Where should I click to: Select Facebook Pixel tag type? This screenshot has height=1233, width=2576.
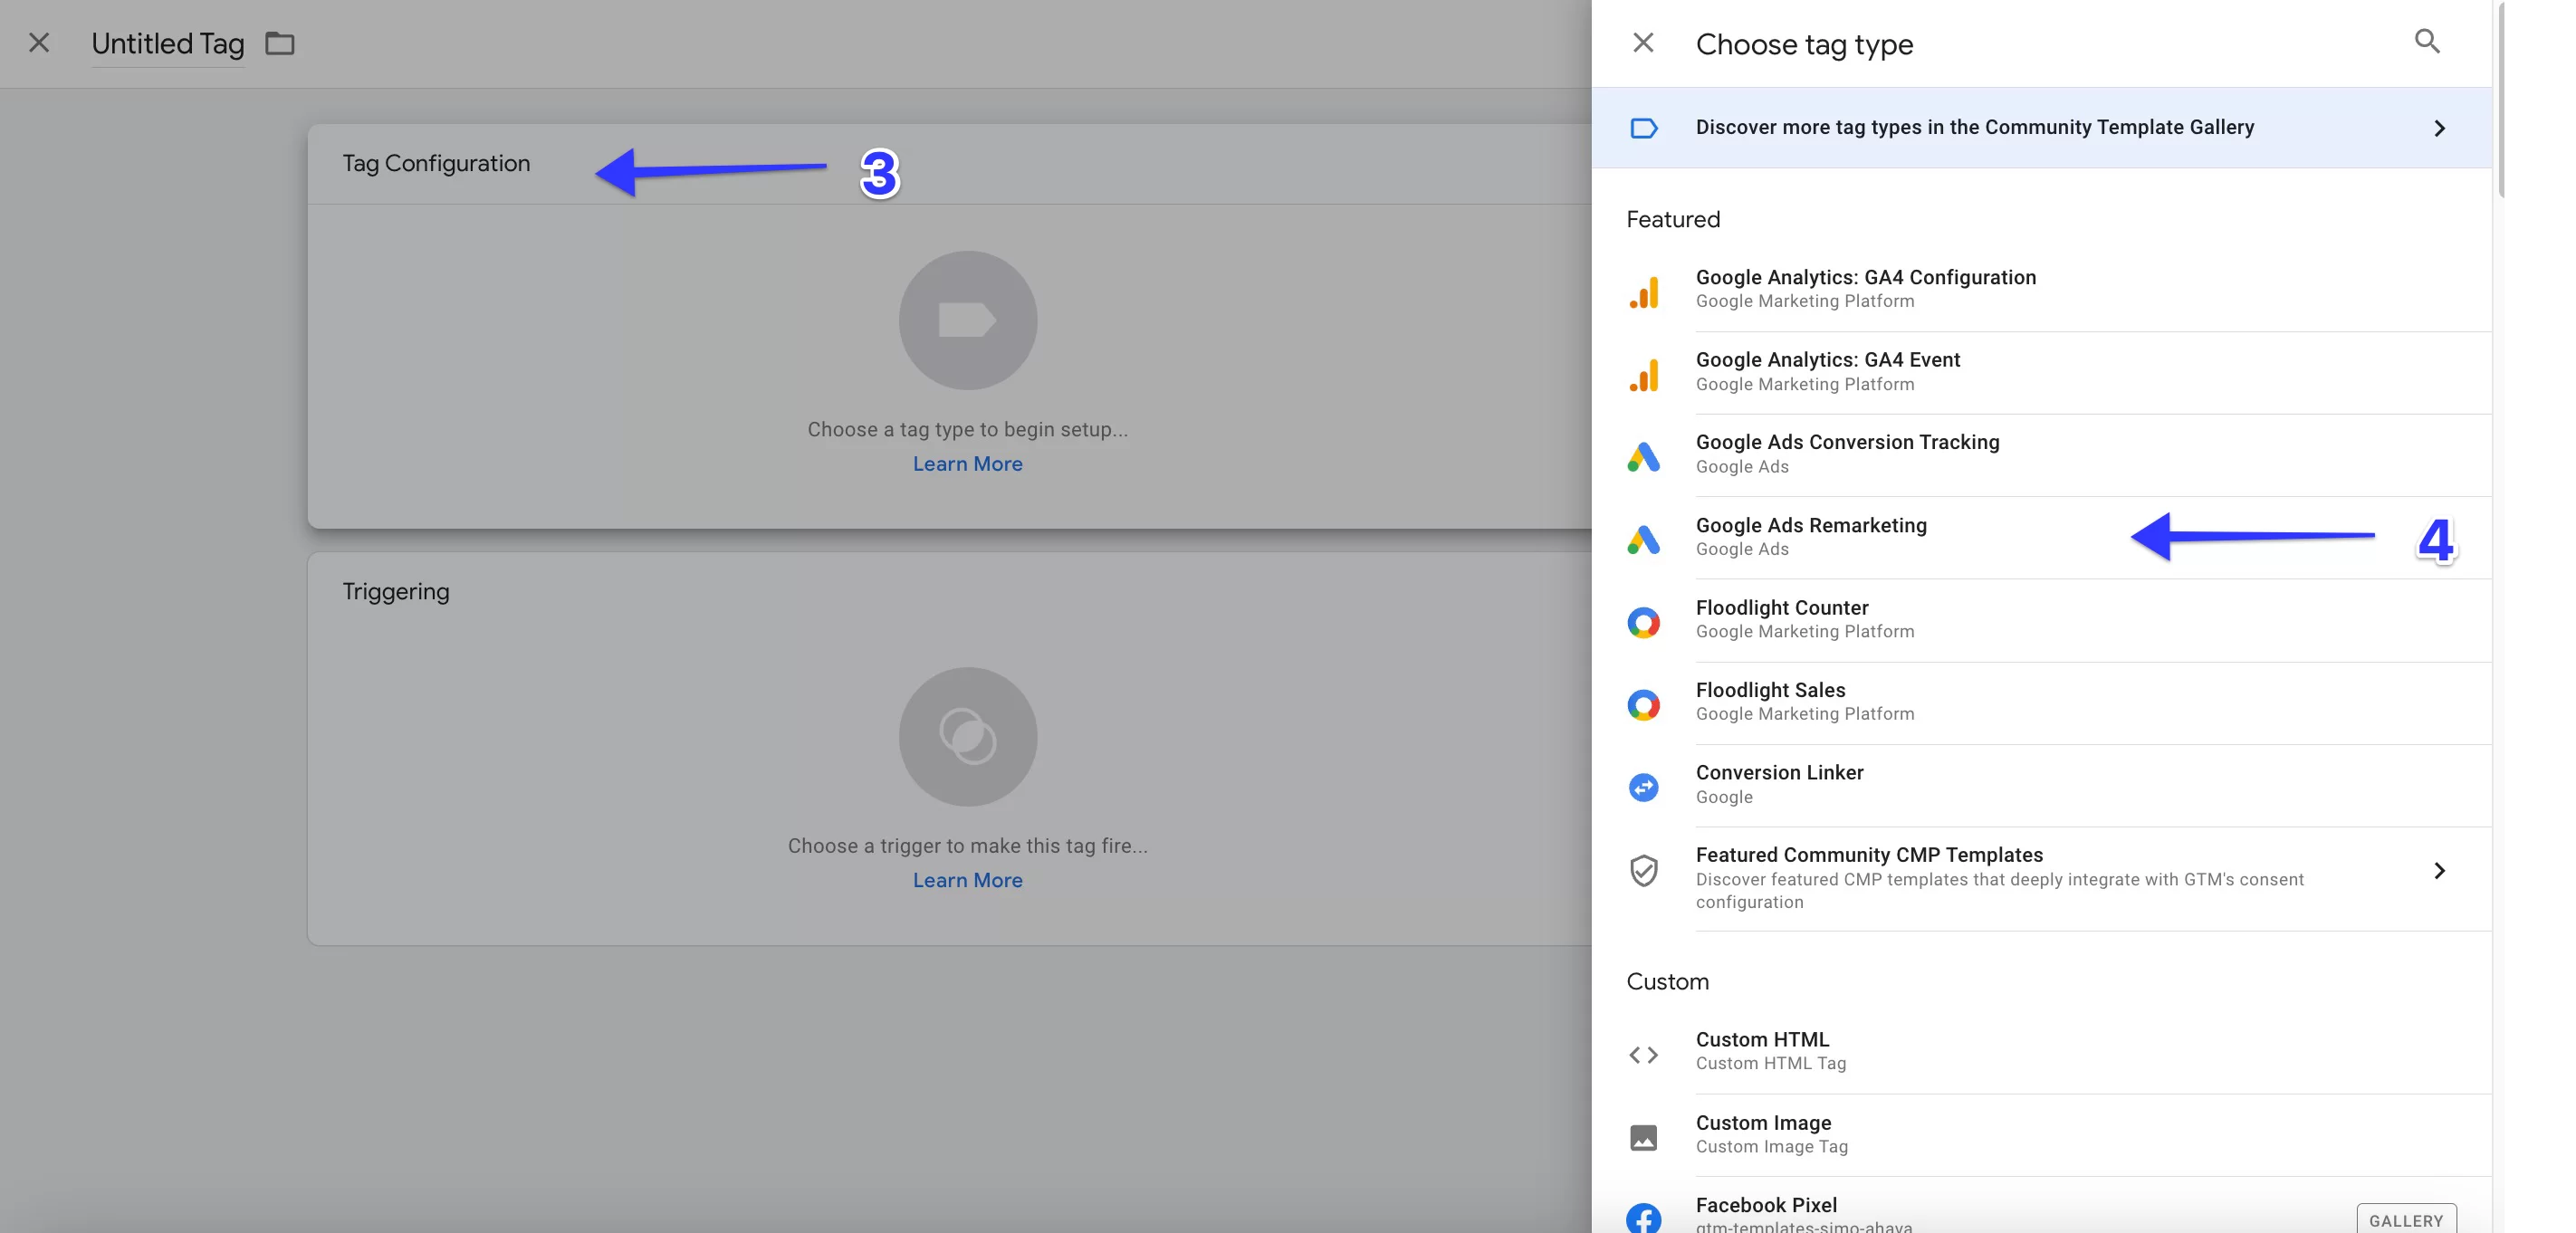[2041, 1206]
